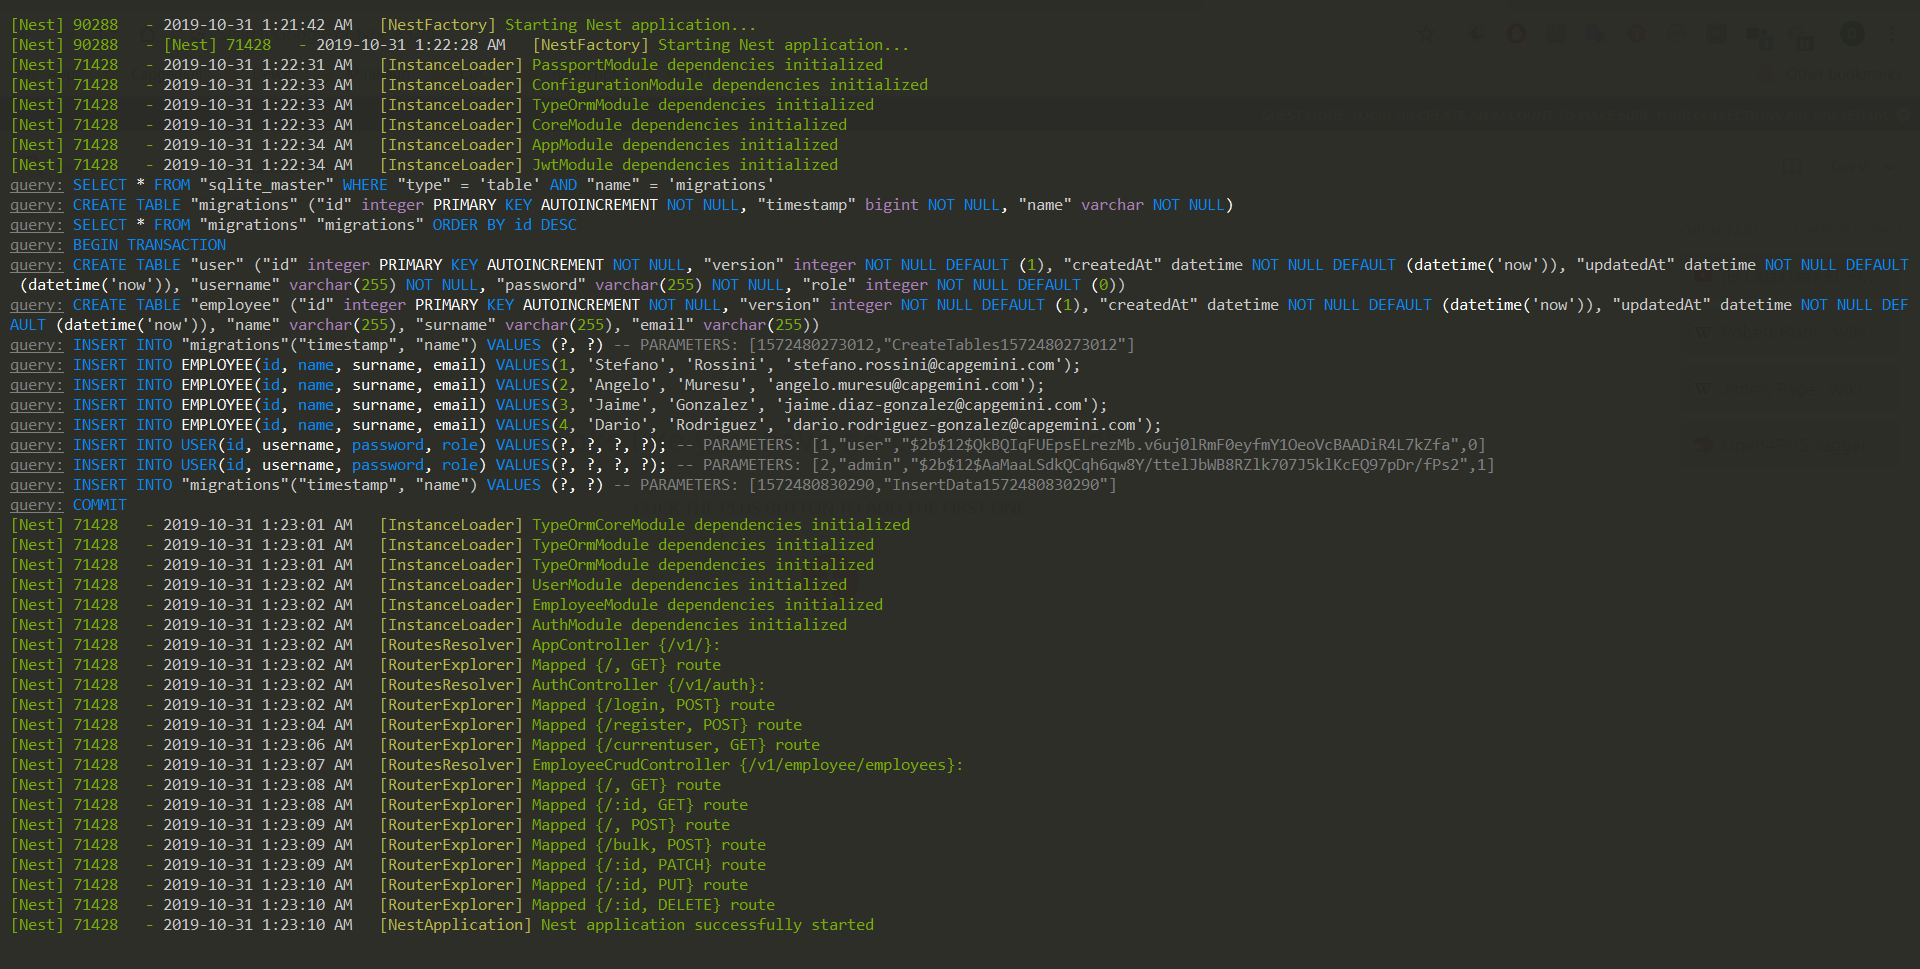
Task: Click the AuthController {/v1/auth} line
Action: pos(648,685)
